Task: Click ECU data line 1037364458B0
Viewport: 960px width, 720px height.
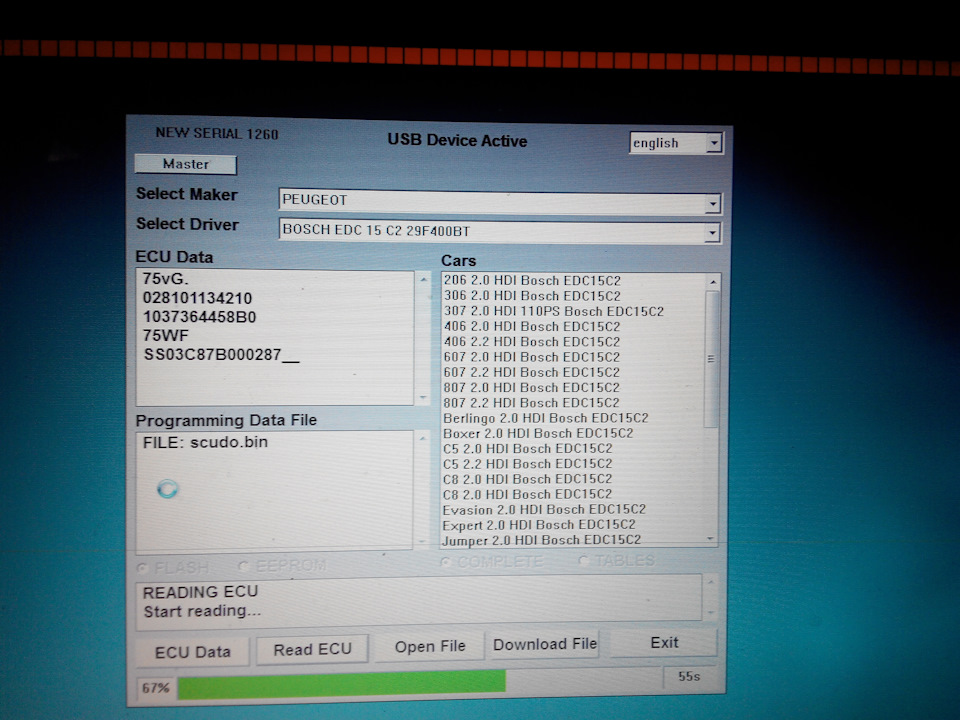Action: pos(199,317)
